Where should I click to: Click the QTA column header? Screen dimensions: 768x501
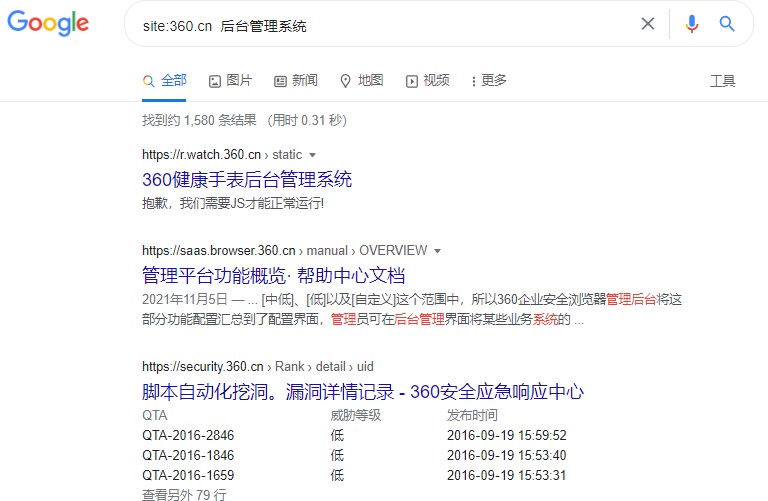(x=155, y=415)
